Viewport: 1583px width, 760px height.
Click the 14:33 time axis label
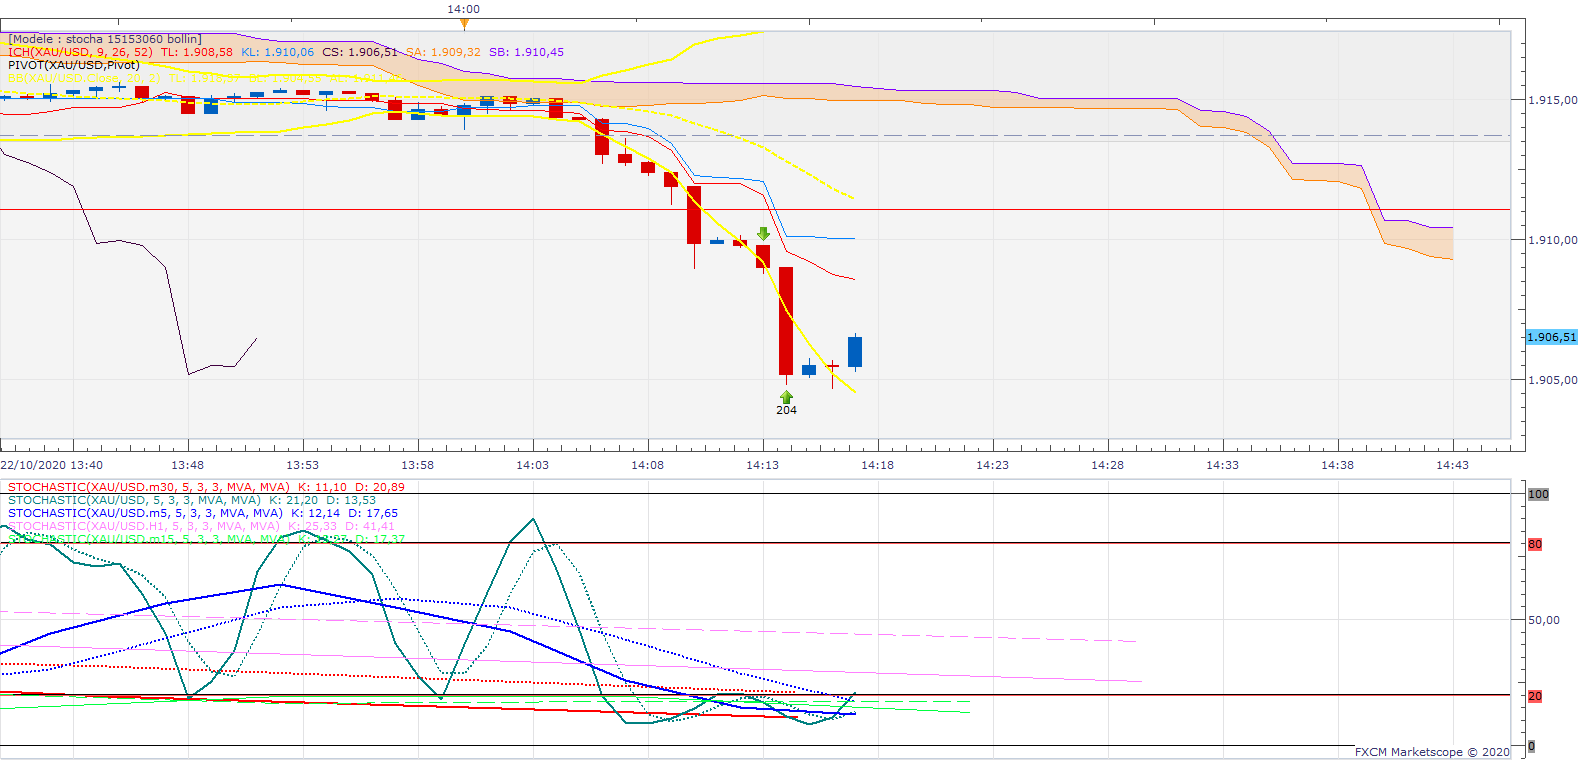(x=1222, y=465)
